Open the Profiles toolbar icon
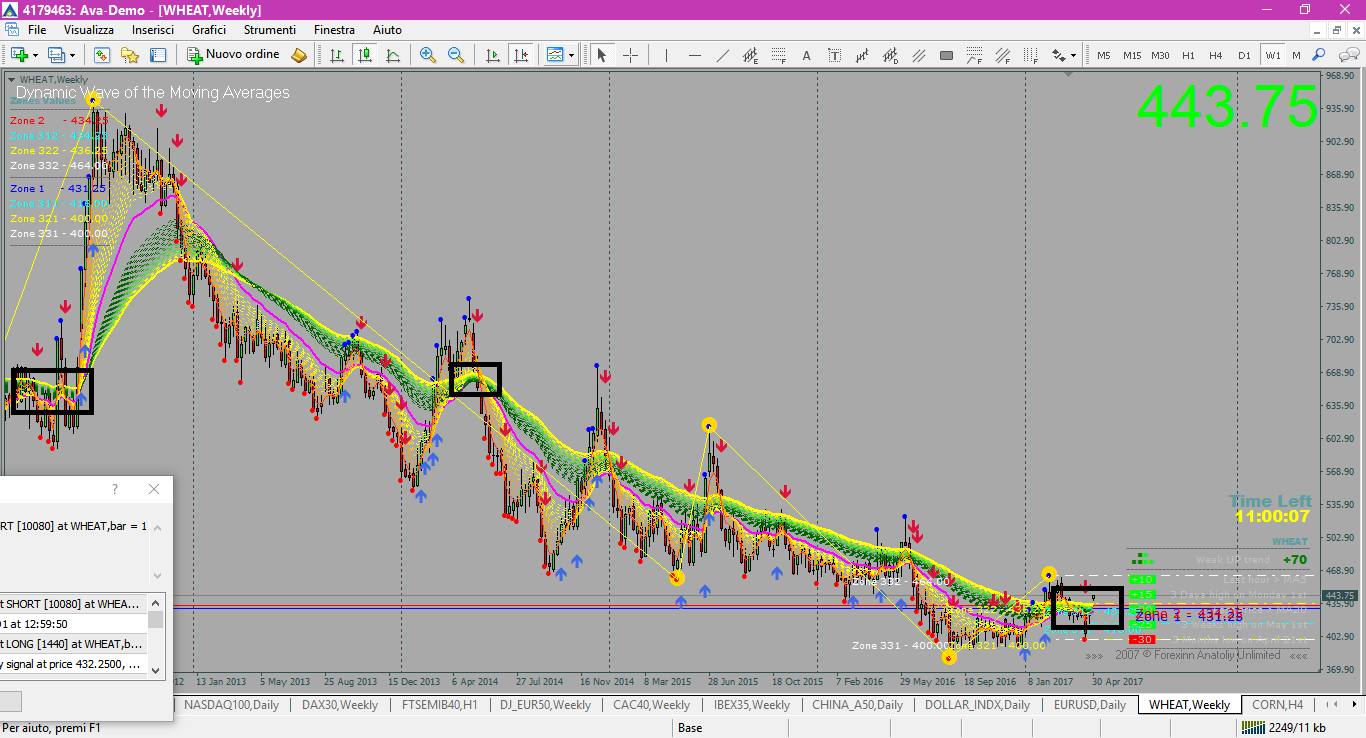 coord(56,55)
